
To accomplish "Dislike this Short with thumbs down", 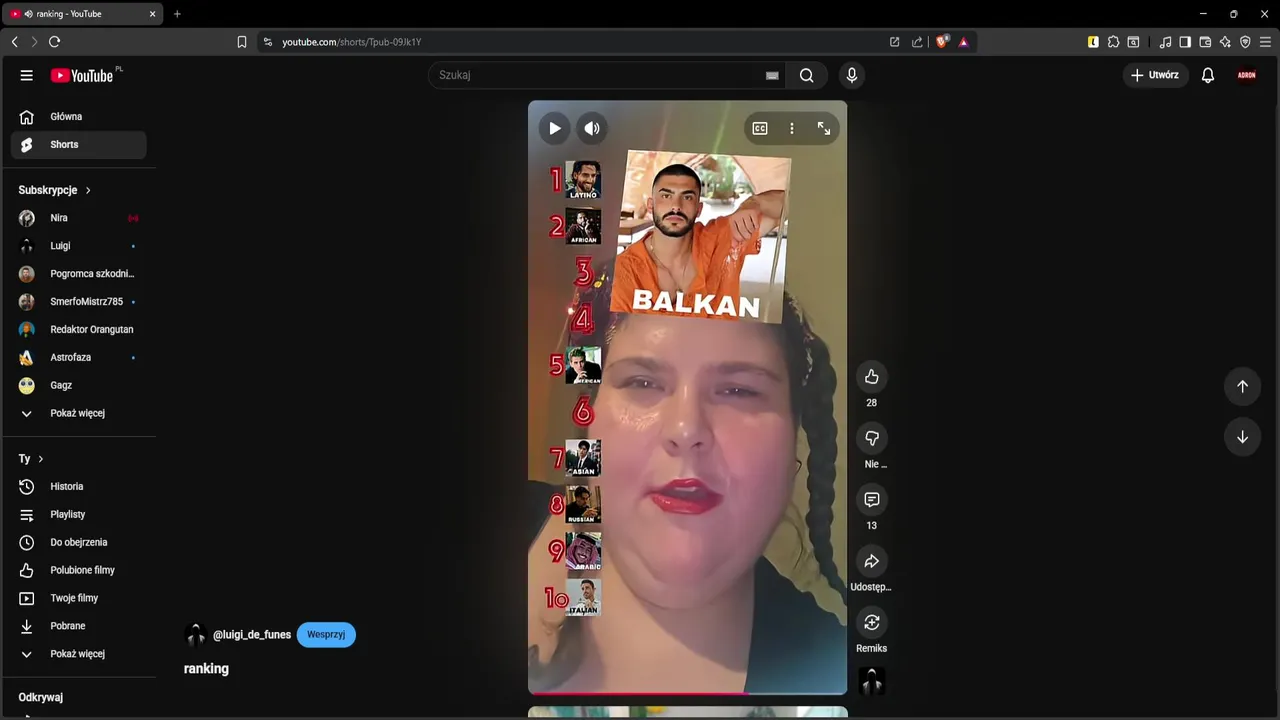I will coord(872,438).
